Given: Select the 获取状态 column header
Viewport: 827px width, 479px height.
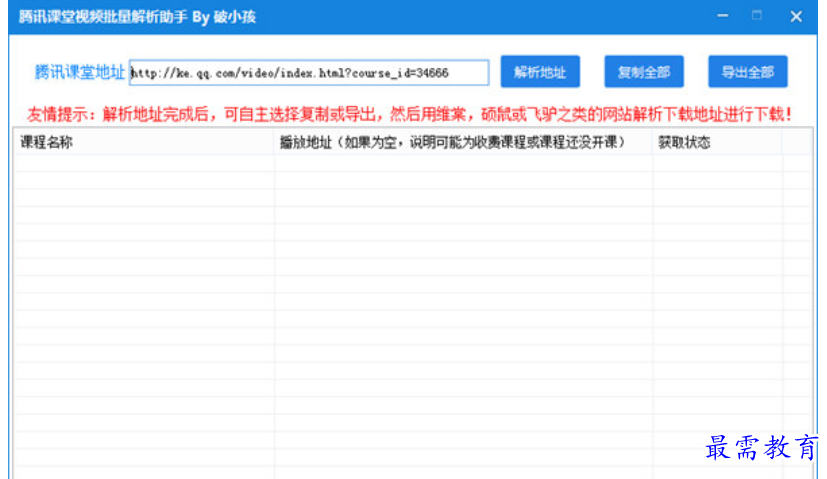Looking at the screenshot, I should click(717, 142).
